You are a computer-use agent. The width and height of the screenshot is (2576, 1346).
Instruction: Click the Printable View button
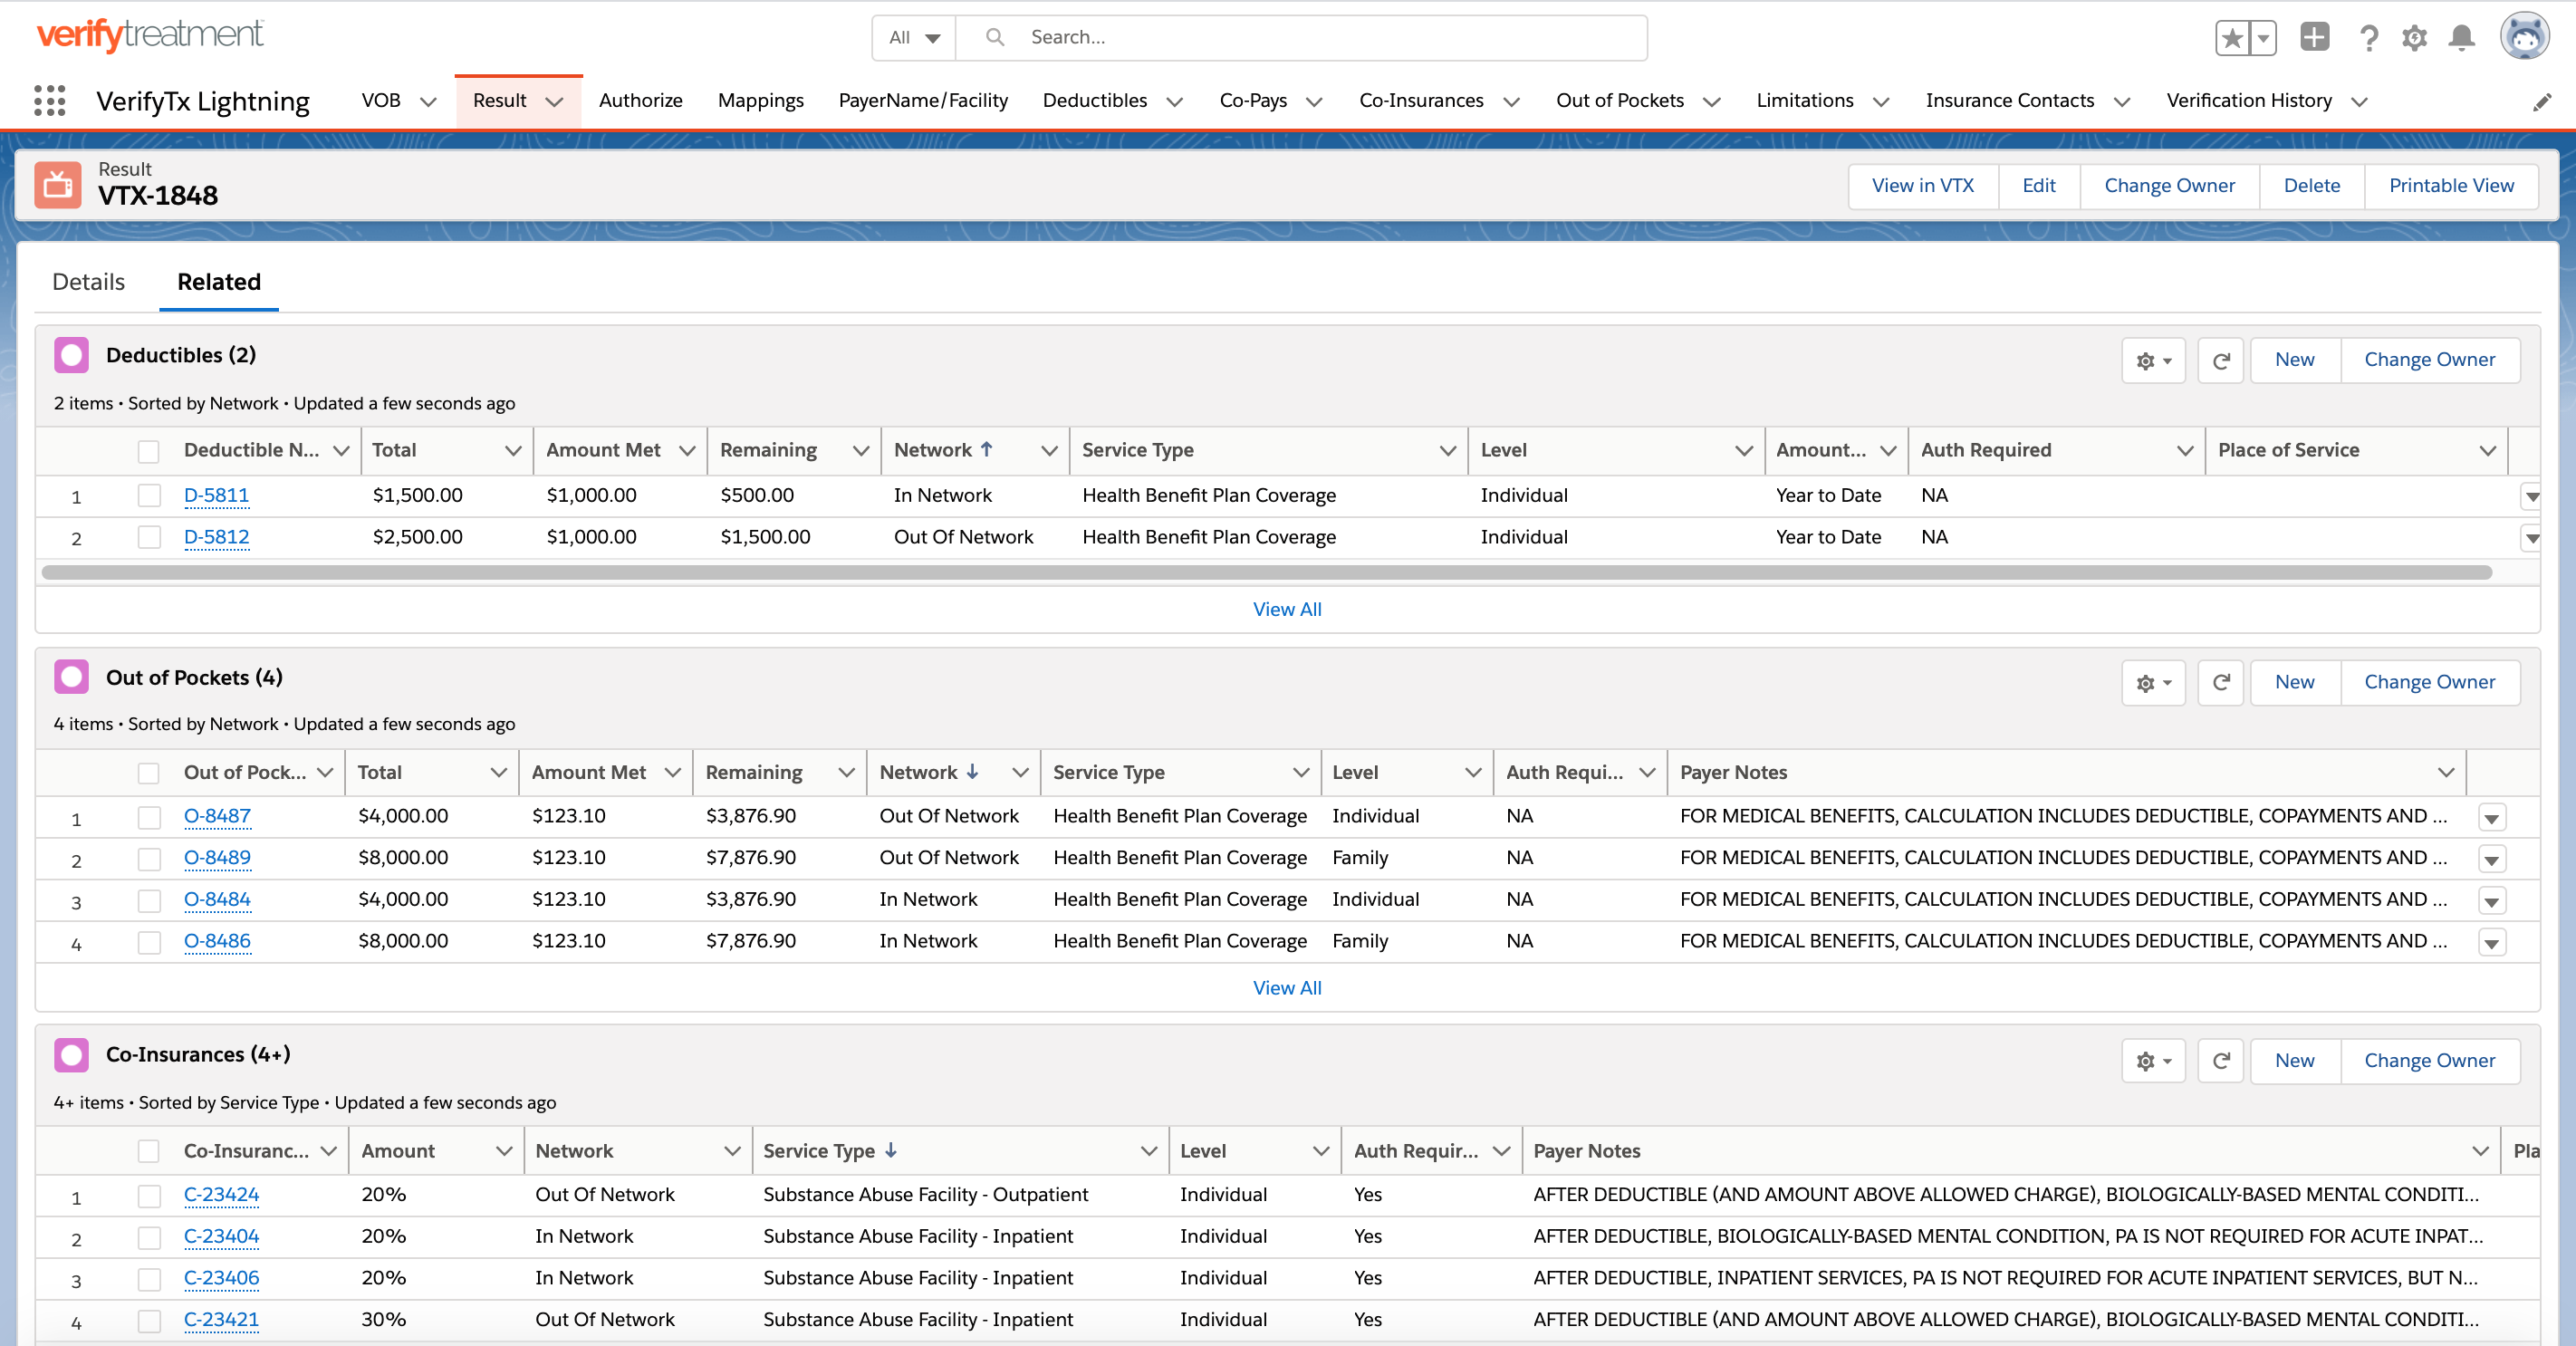click(2450, 186)
